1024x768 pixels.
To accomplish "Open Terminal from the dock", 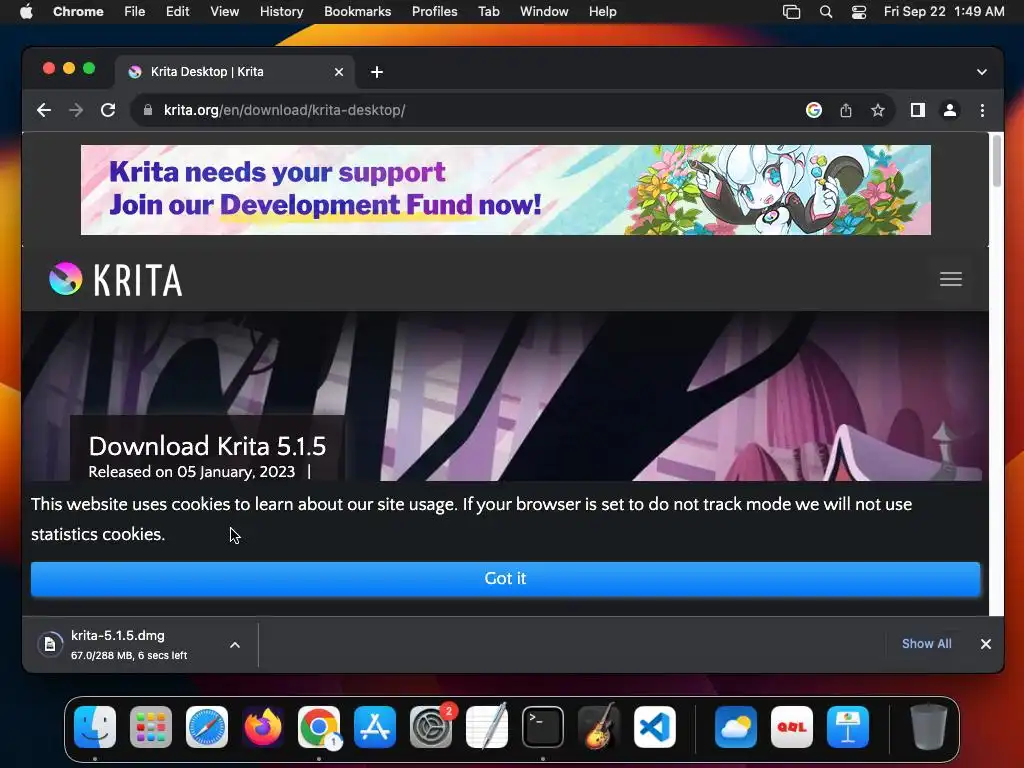I will click(x=543, y=727).
